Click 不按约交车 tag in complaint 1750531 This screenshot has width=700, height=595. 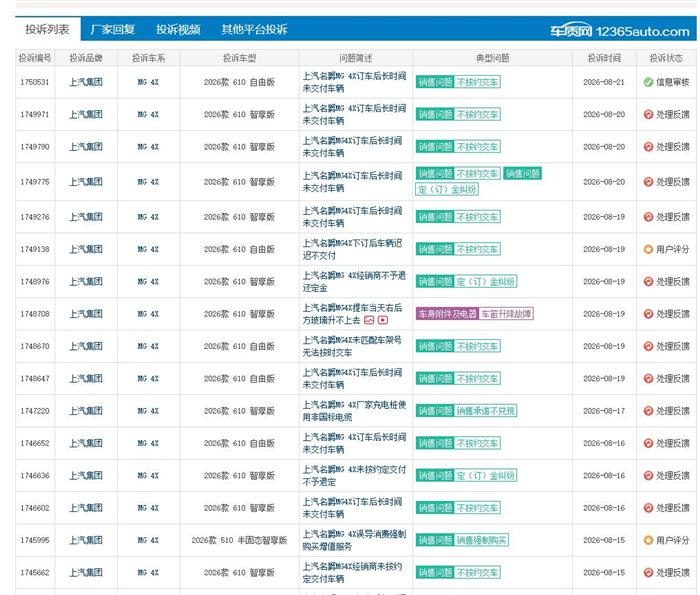click(477, 82)
